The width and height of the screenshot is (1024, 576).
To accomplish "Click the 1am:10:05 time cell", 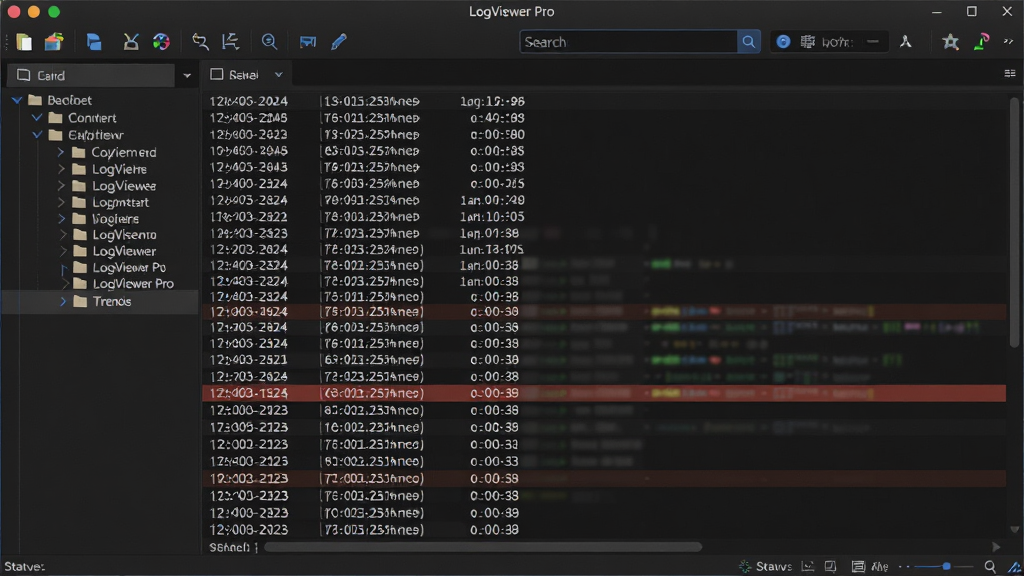I will [x=492, y=217].
